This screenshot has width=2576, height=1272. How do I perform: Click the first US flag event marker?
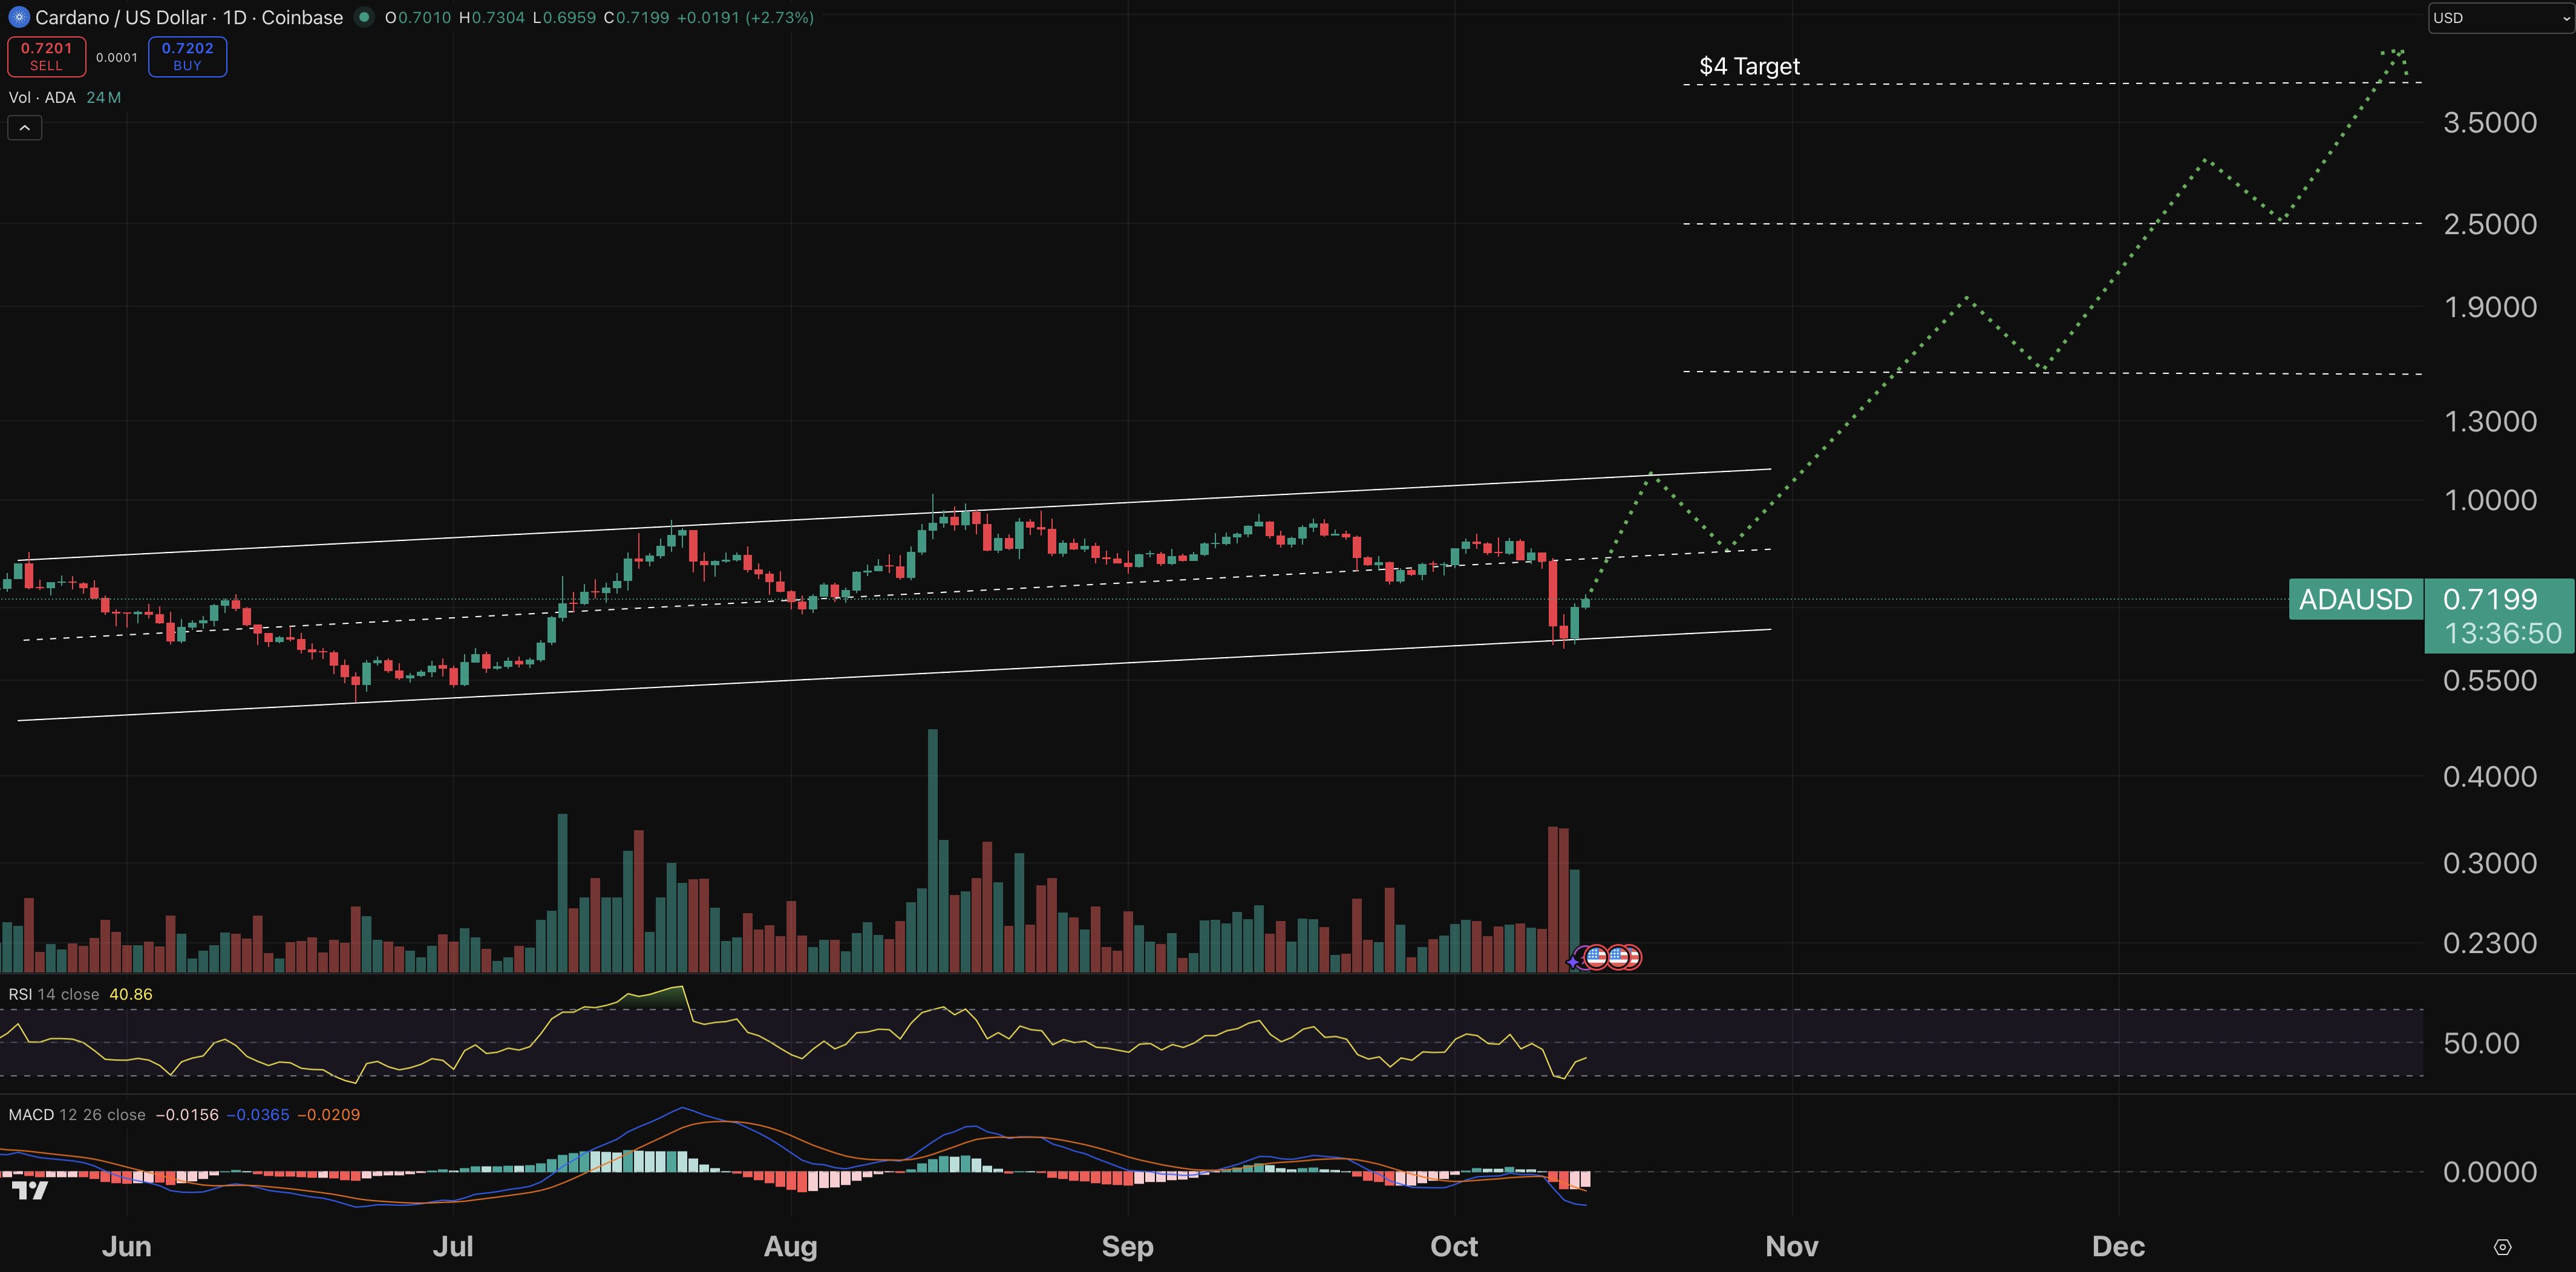[1597, 957]
